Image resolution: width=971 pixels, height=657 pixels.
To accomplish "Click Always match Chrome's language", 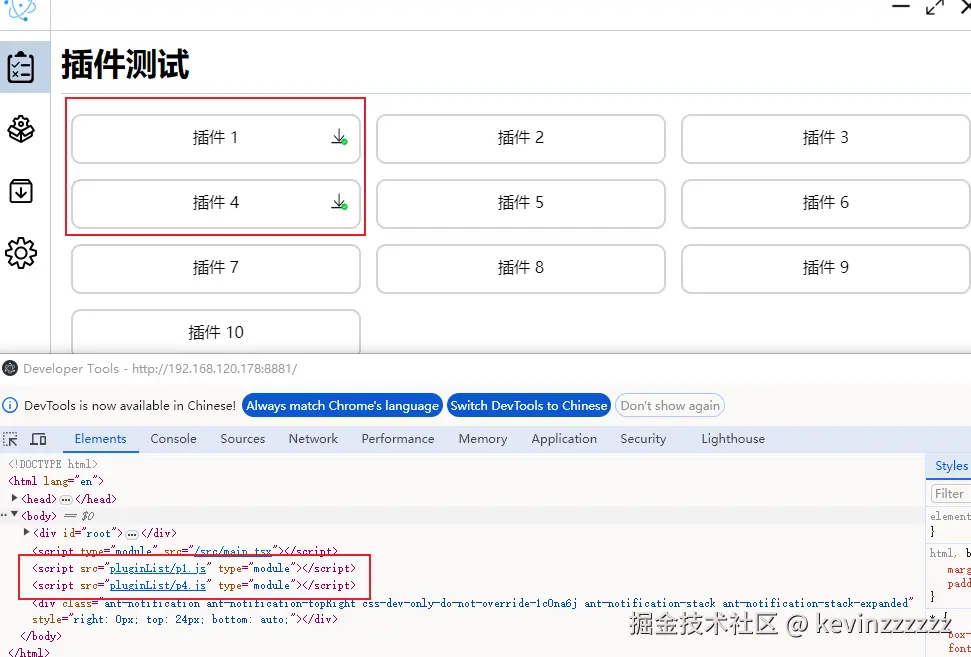I will [342, 406].
